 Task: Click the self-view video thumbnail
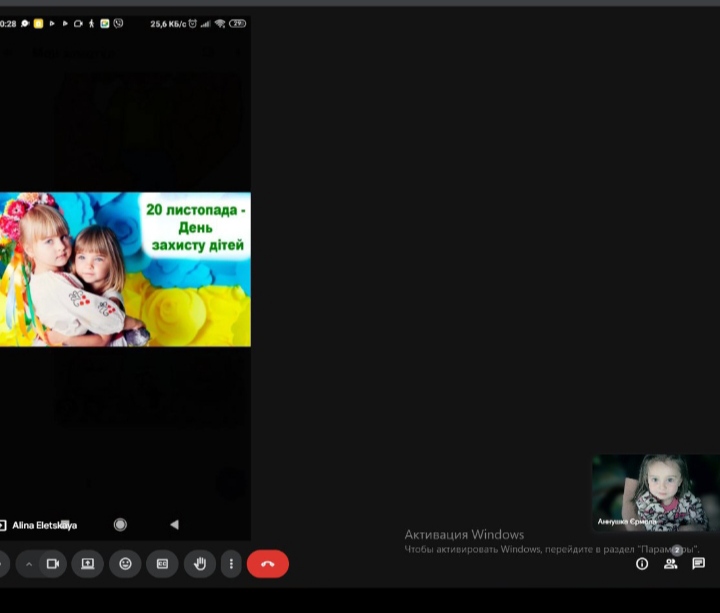(655, 493)
